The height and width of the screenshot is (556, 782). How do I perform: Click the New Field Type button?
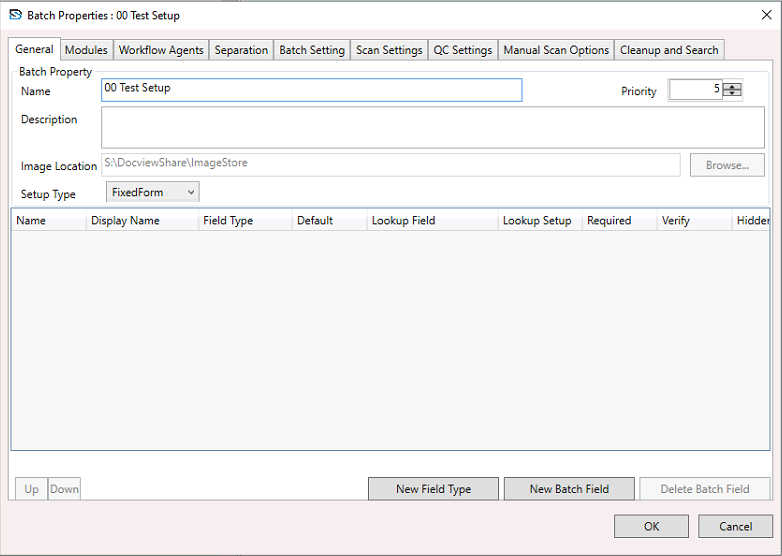point(433,489)
